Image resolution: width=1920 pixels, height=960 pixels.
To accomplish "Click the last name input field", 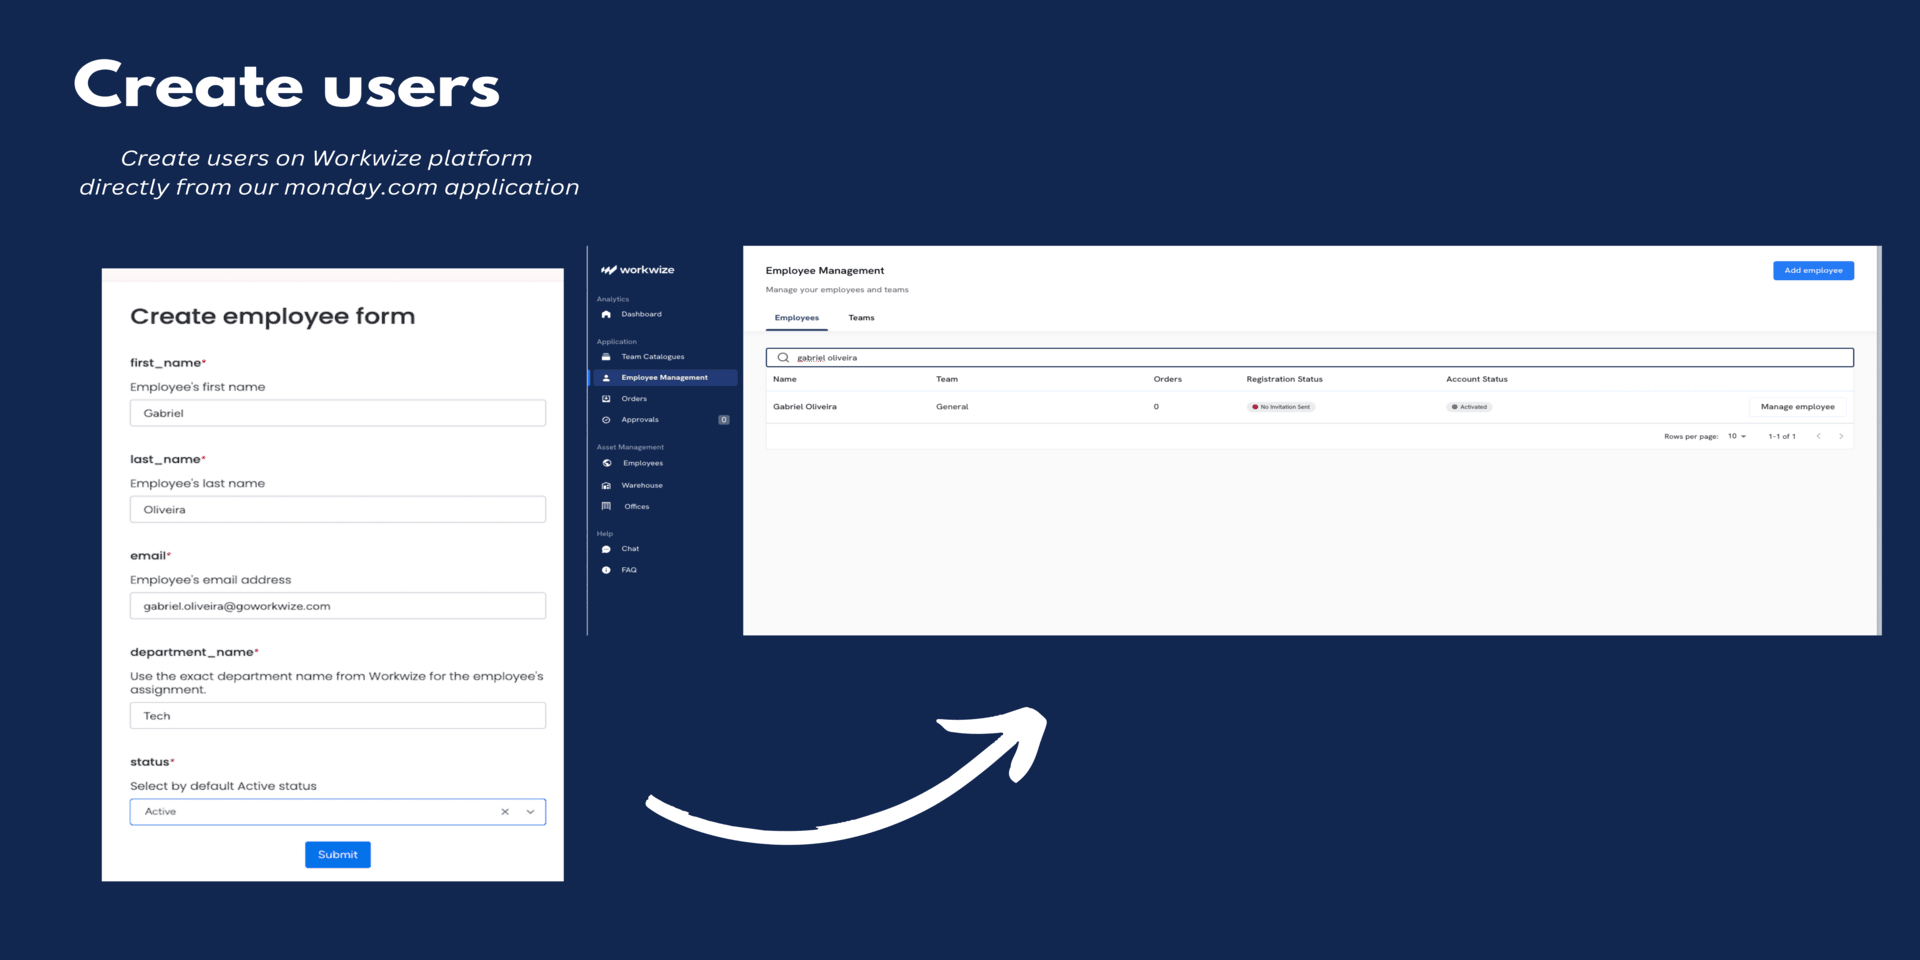I will coord(338,509).
